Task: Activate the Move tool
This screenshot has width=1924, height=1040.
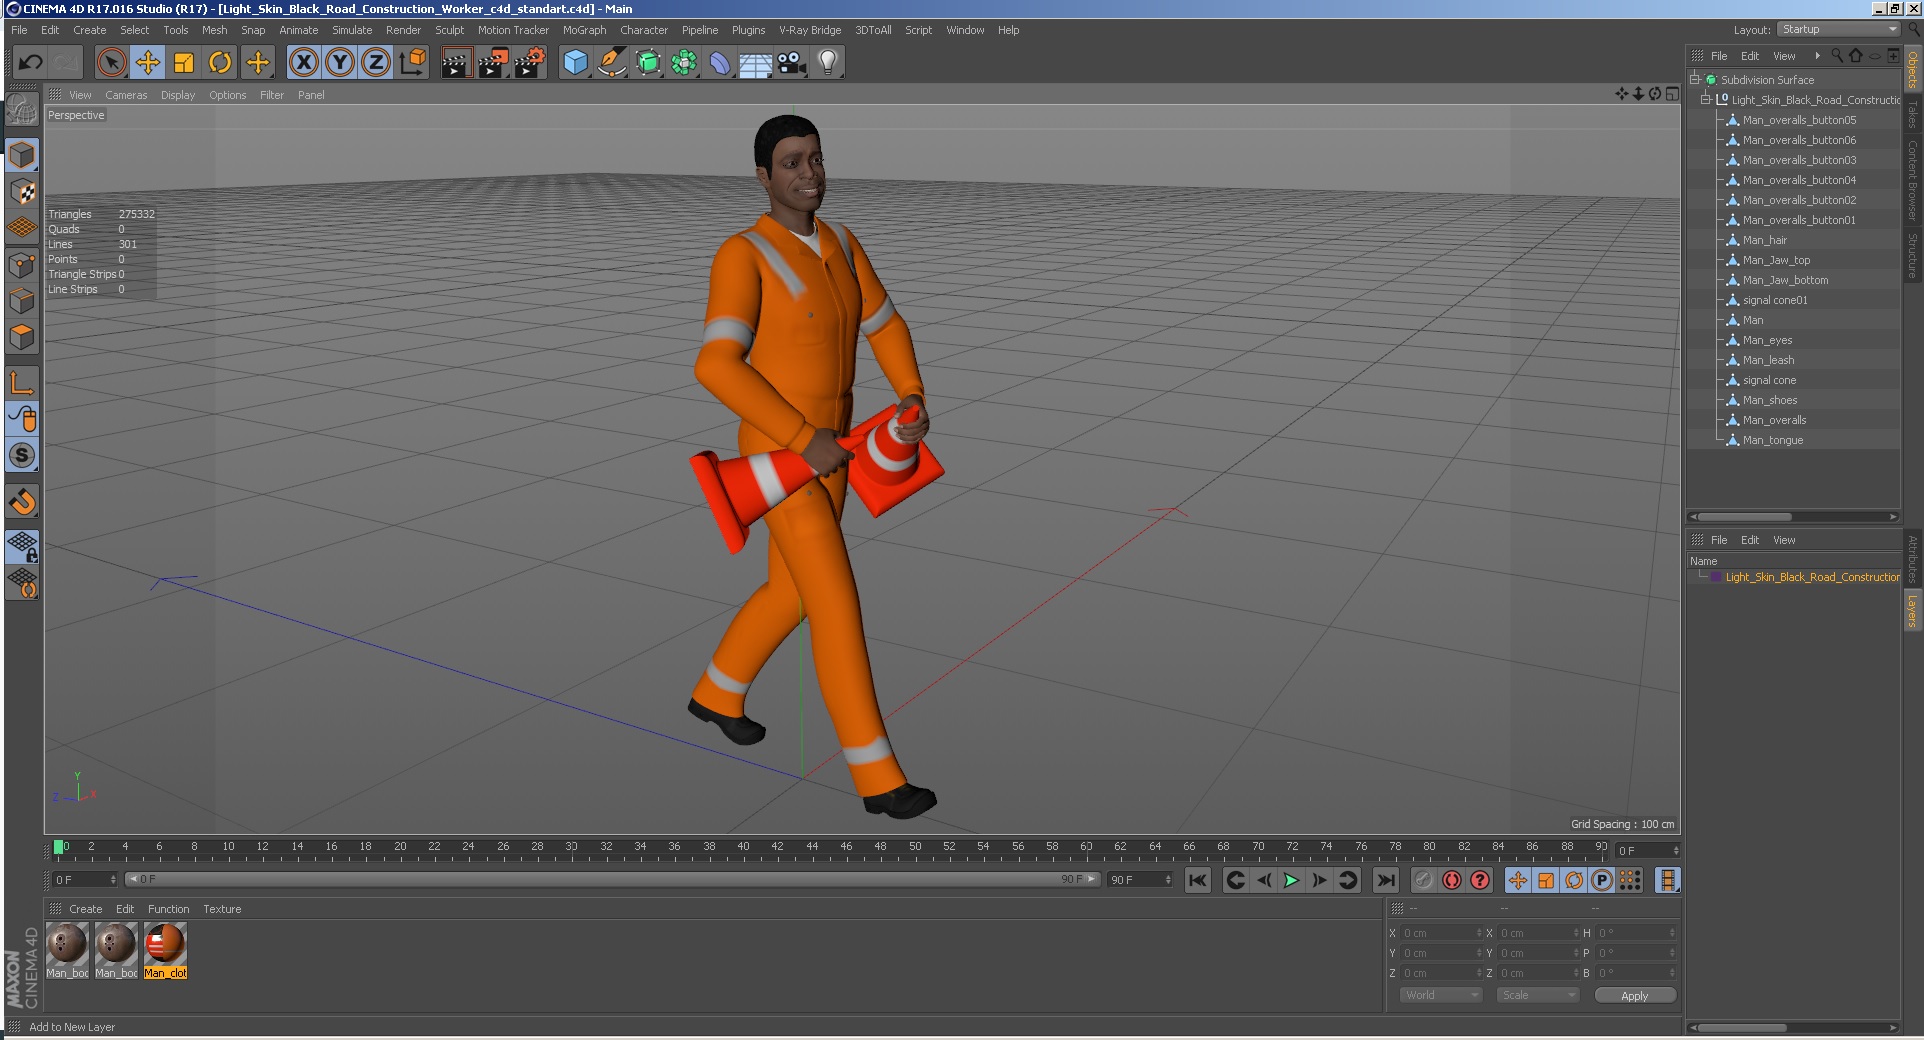Action: pos(148,63)
